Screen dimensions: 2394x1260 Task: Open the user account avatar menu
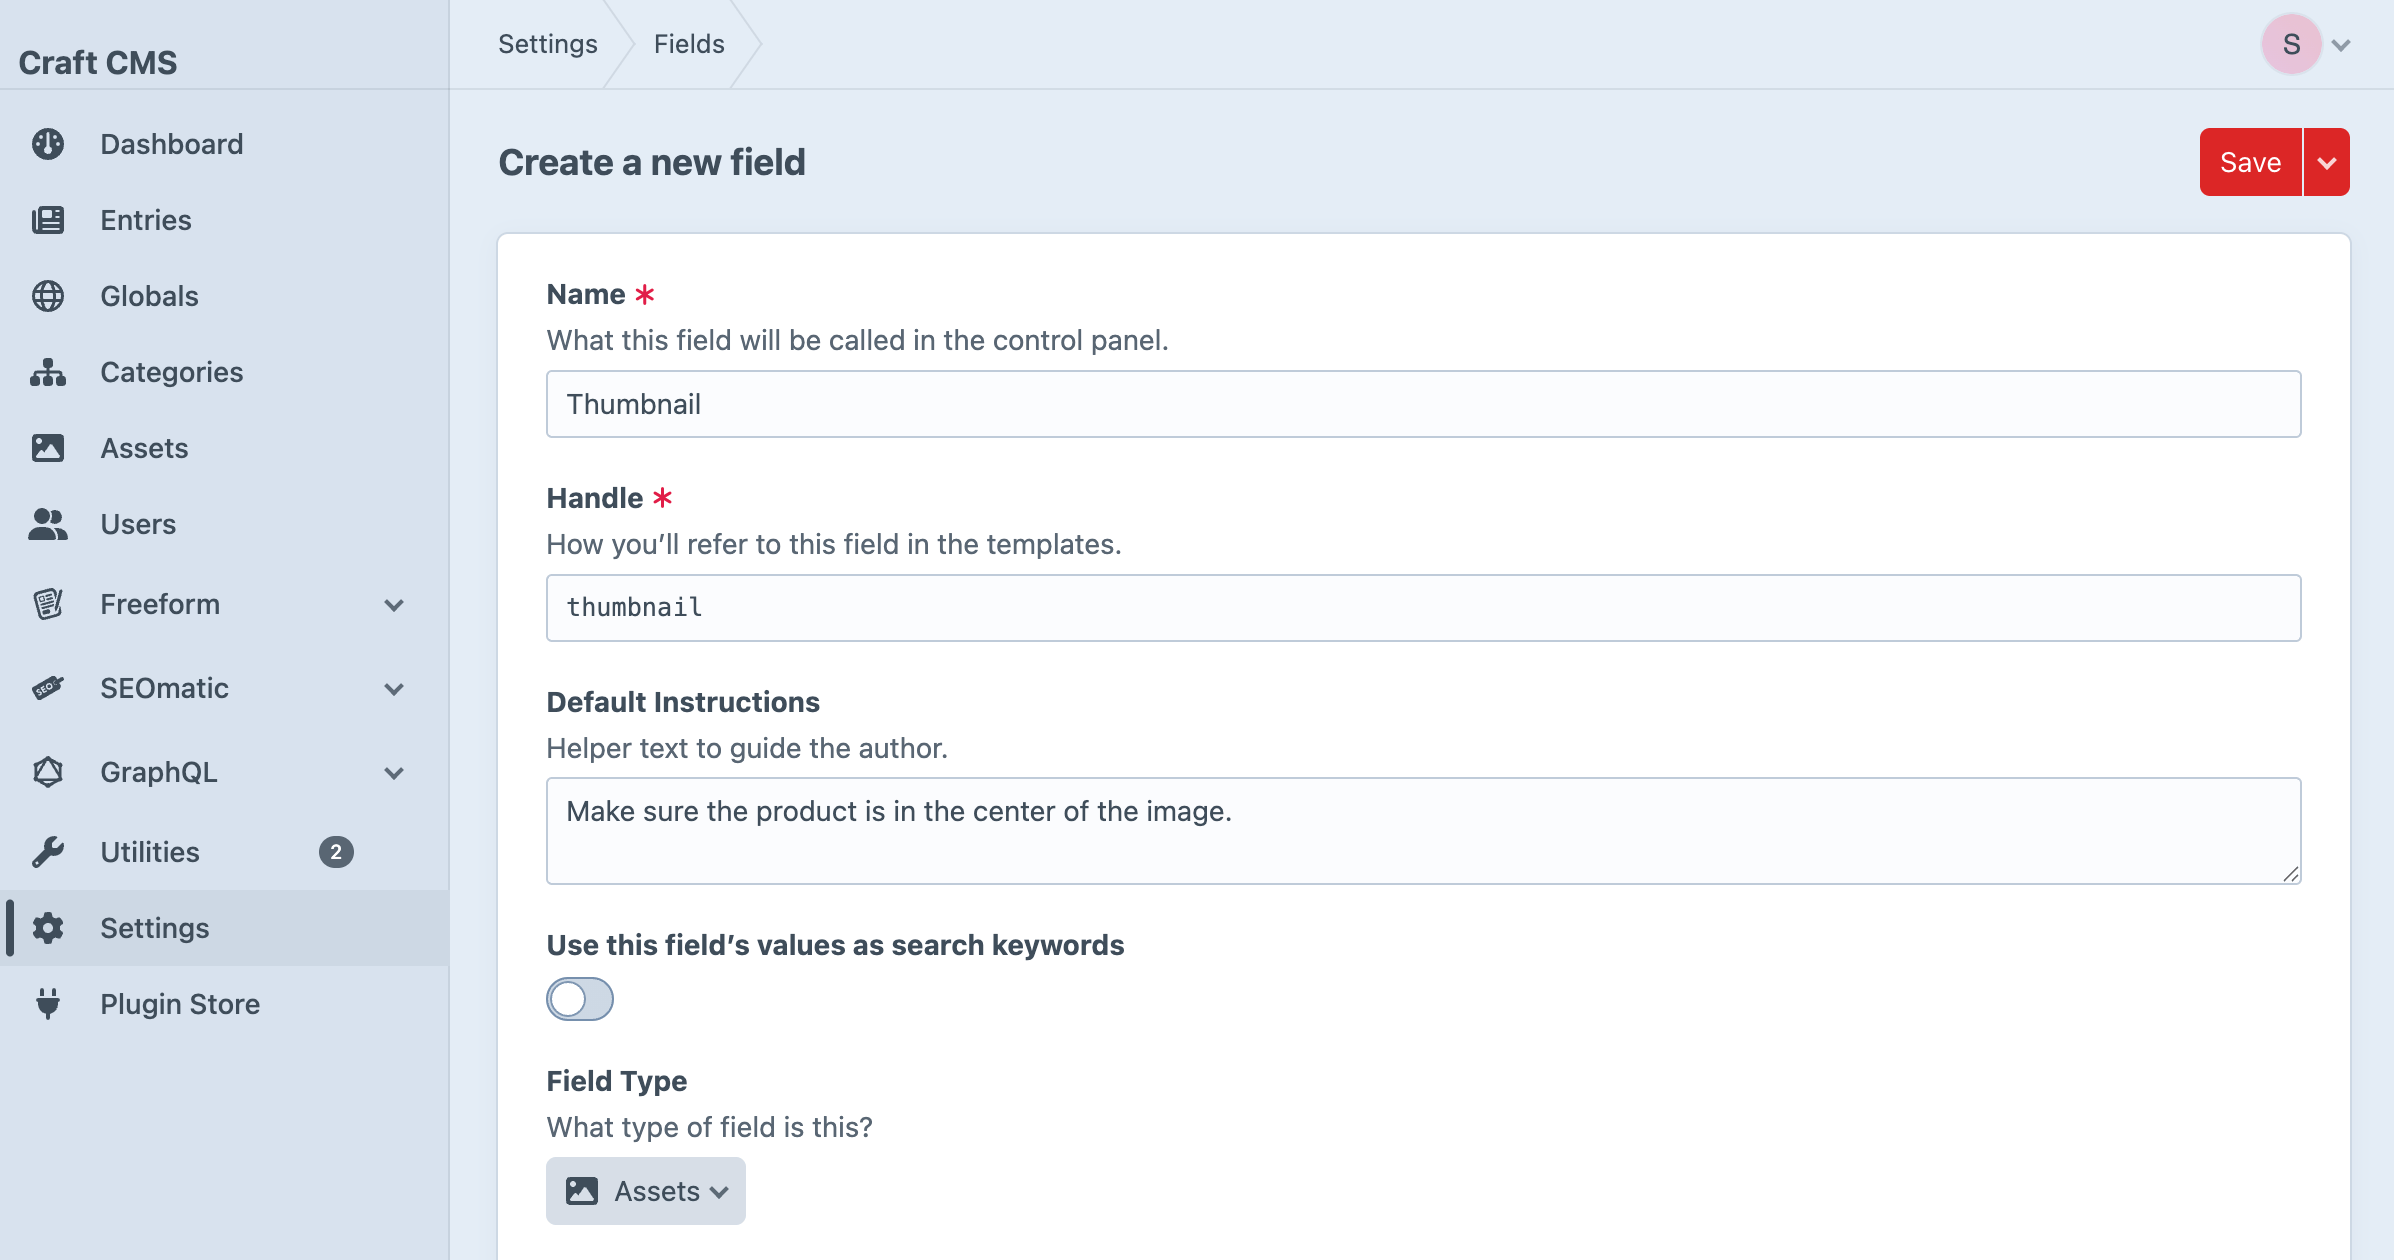pyautogui.click(x=2292, y=44)
